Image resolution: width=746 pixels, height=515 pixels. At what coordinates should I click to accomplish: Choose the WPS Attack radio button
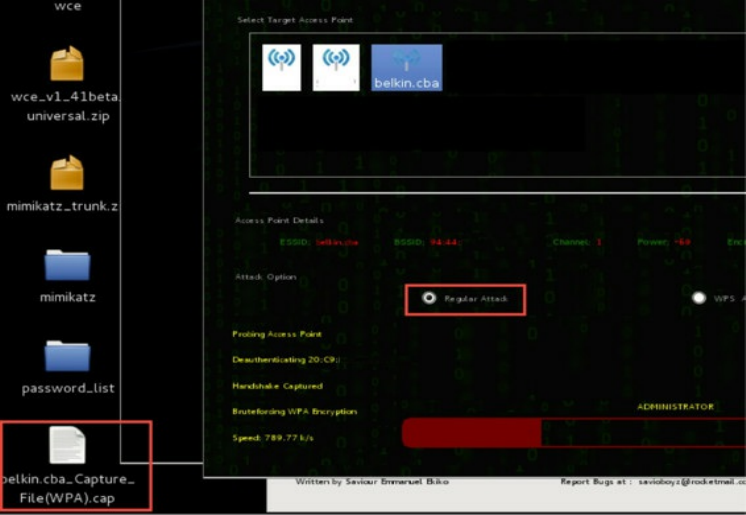tap(698, 298)
